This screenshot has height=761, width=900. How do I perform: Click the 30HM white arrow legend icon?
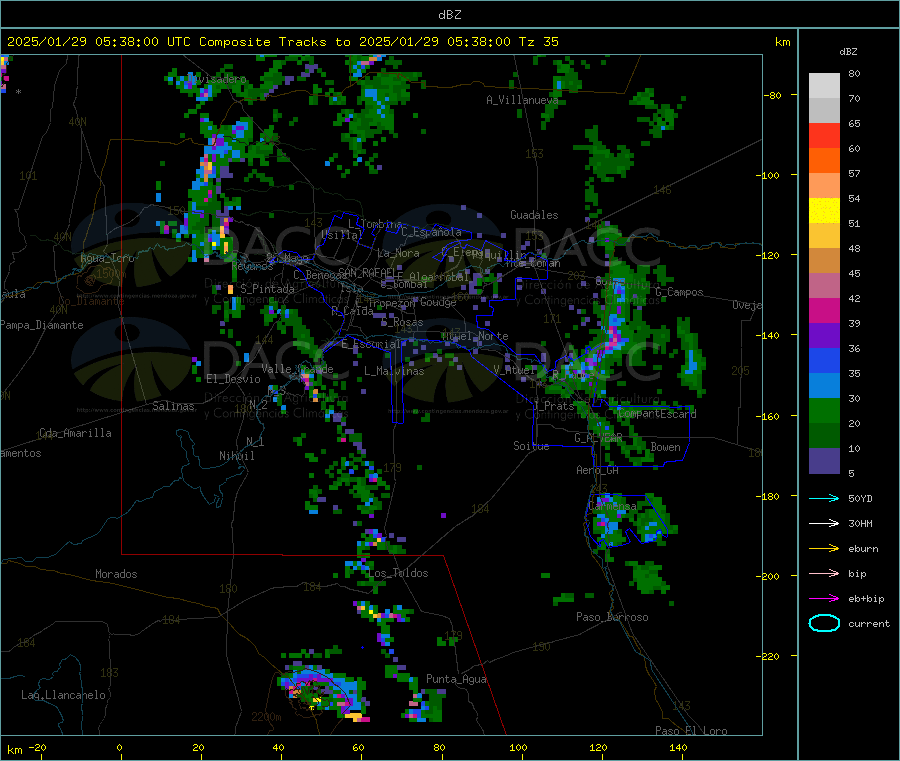(x=824, y=523)
